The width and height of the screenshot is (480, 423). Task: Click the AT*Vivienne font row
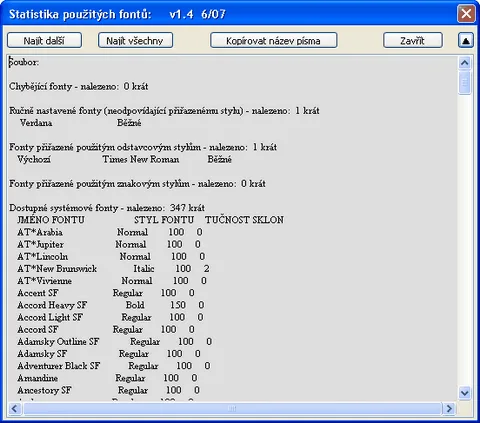(112, 281)
